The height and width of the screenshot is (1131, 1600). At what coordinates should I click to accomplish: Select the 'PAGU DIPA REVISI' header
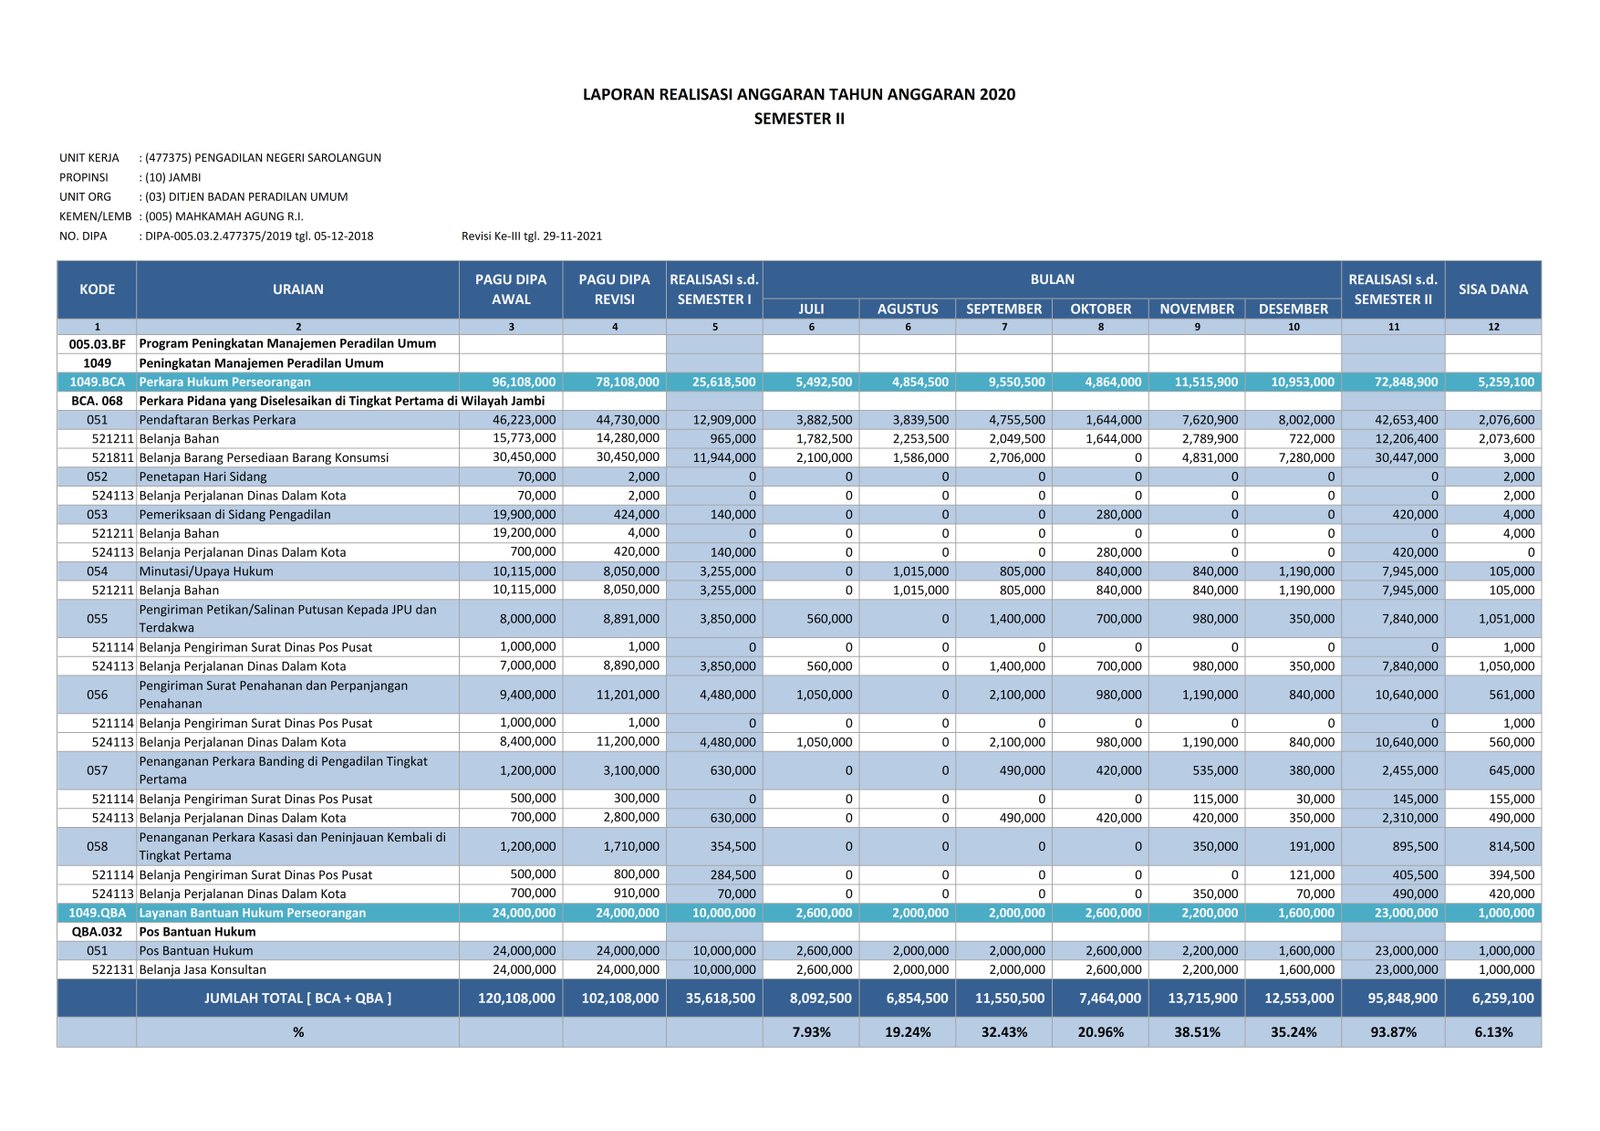click(614, 289)
